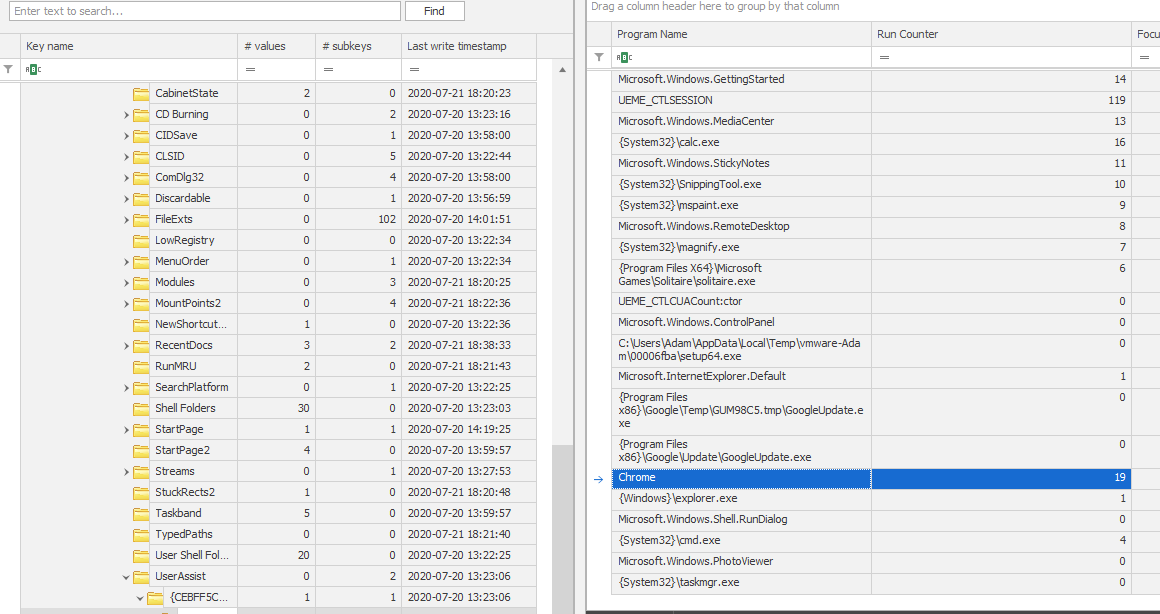Image resolution: width=1160 pixels, height=614 pixels.
Task: Click the Shell Folders folder icon
Action: pos(141,408)
